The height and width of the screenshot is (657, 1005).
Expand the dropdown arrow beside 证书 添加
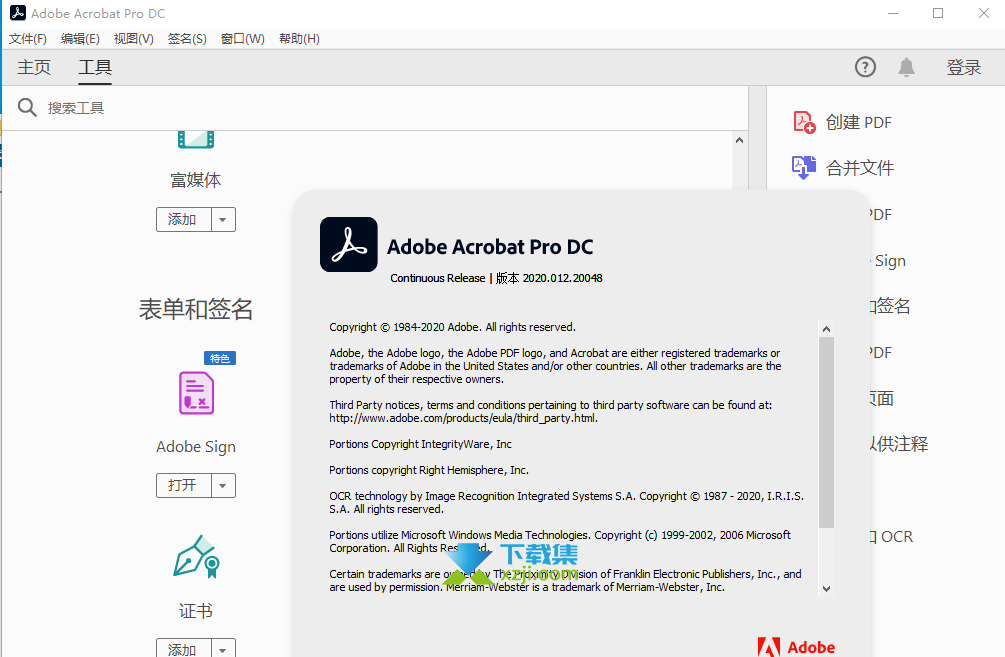(x=223, y=649)
